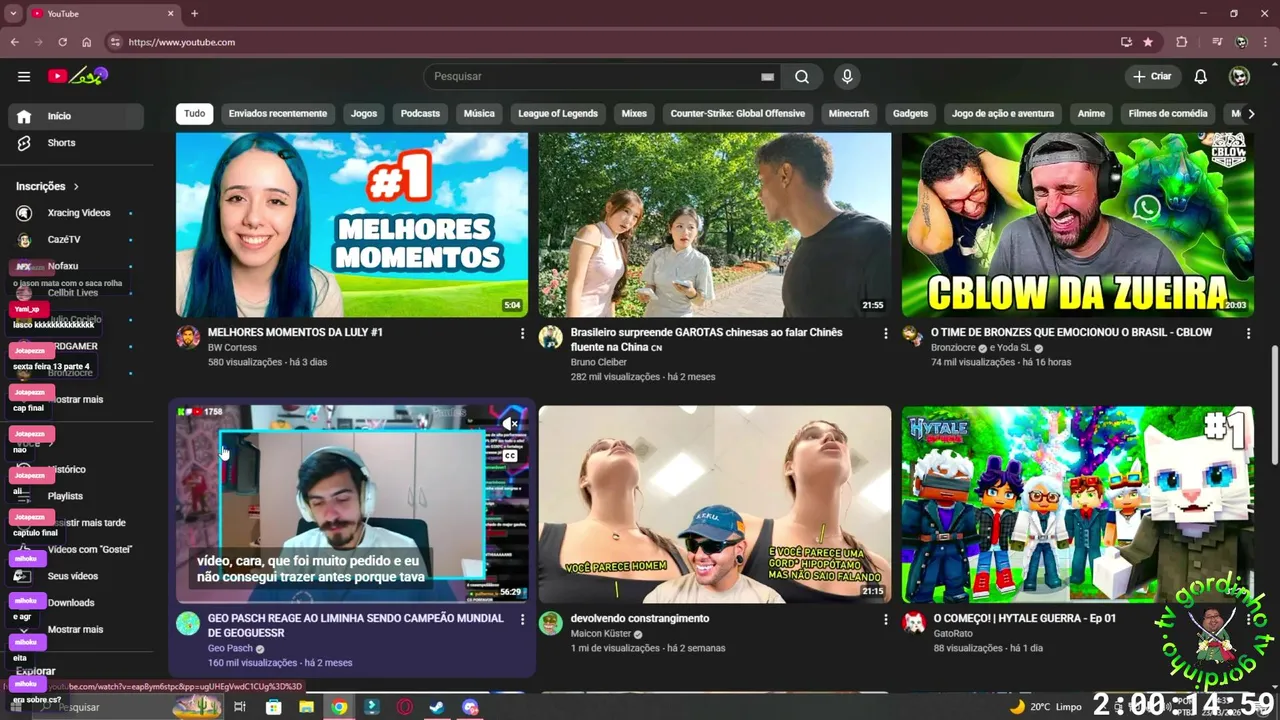Open Chrome extensions puzzle icon
1280x720 pixels.
(1182, 42)
